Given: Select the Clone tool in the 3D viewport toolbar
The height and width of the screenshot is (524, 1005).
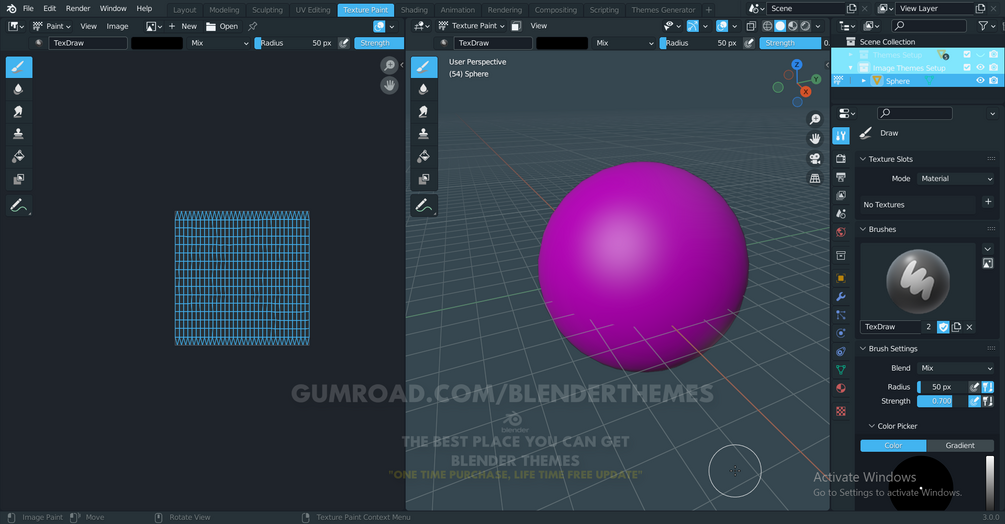Looking at the screenshot, I should (x=424, y=134).
